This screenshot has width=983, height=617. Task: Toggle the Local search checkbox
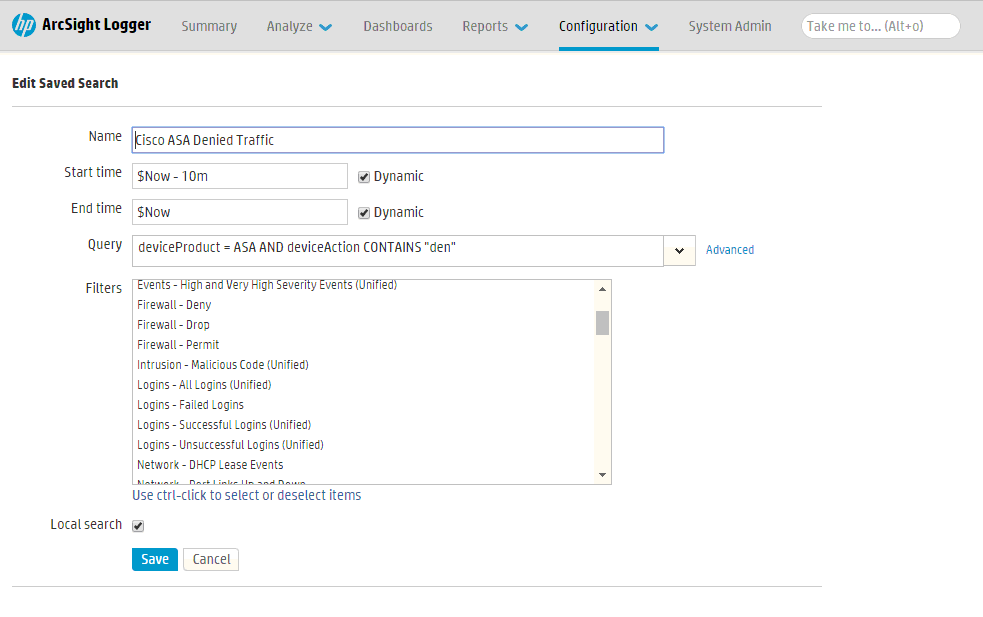coord(138,526)
